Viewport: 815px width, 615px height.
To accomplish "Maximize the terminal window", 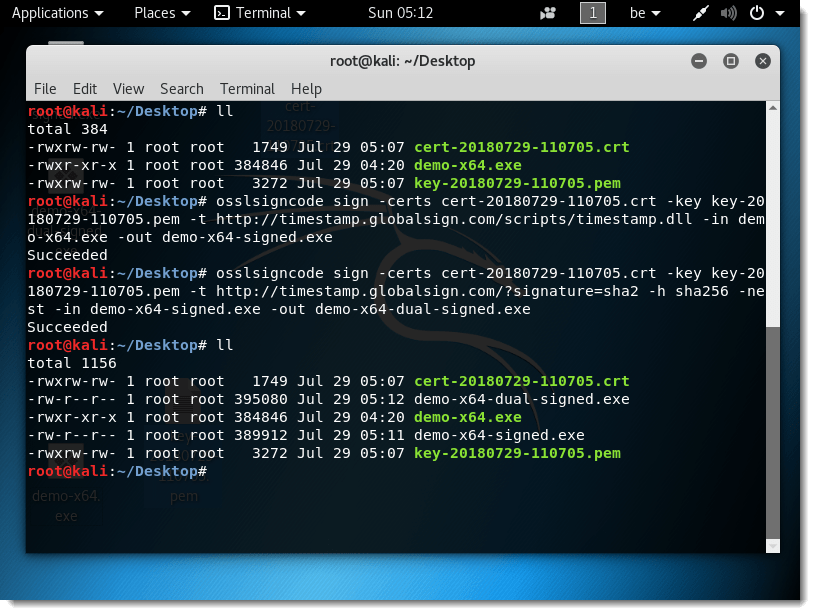I will tap(730, 61).
